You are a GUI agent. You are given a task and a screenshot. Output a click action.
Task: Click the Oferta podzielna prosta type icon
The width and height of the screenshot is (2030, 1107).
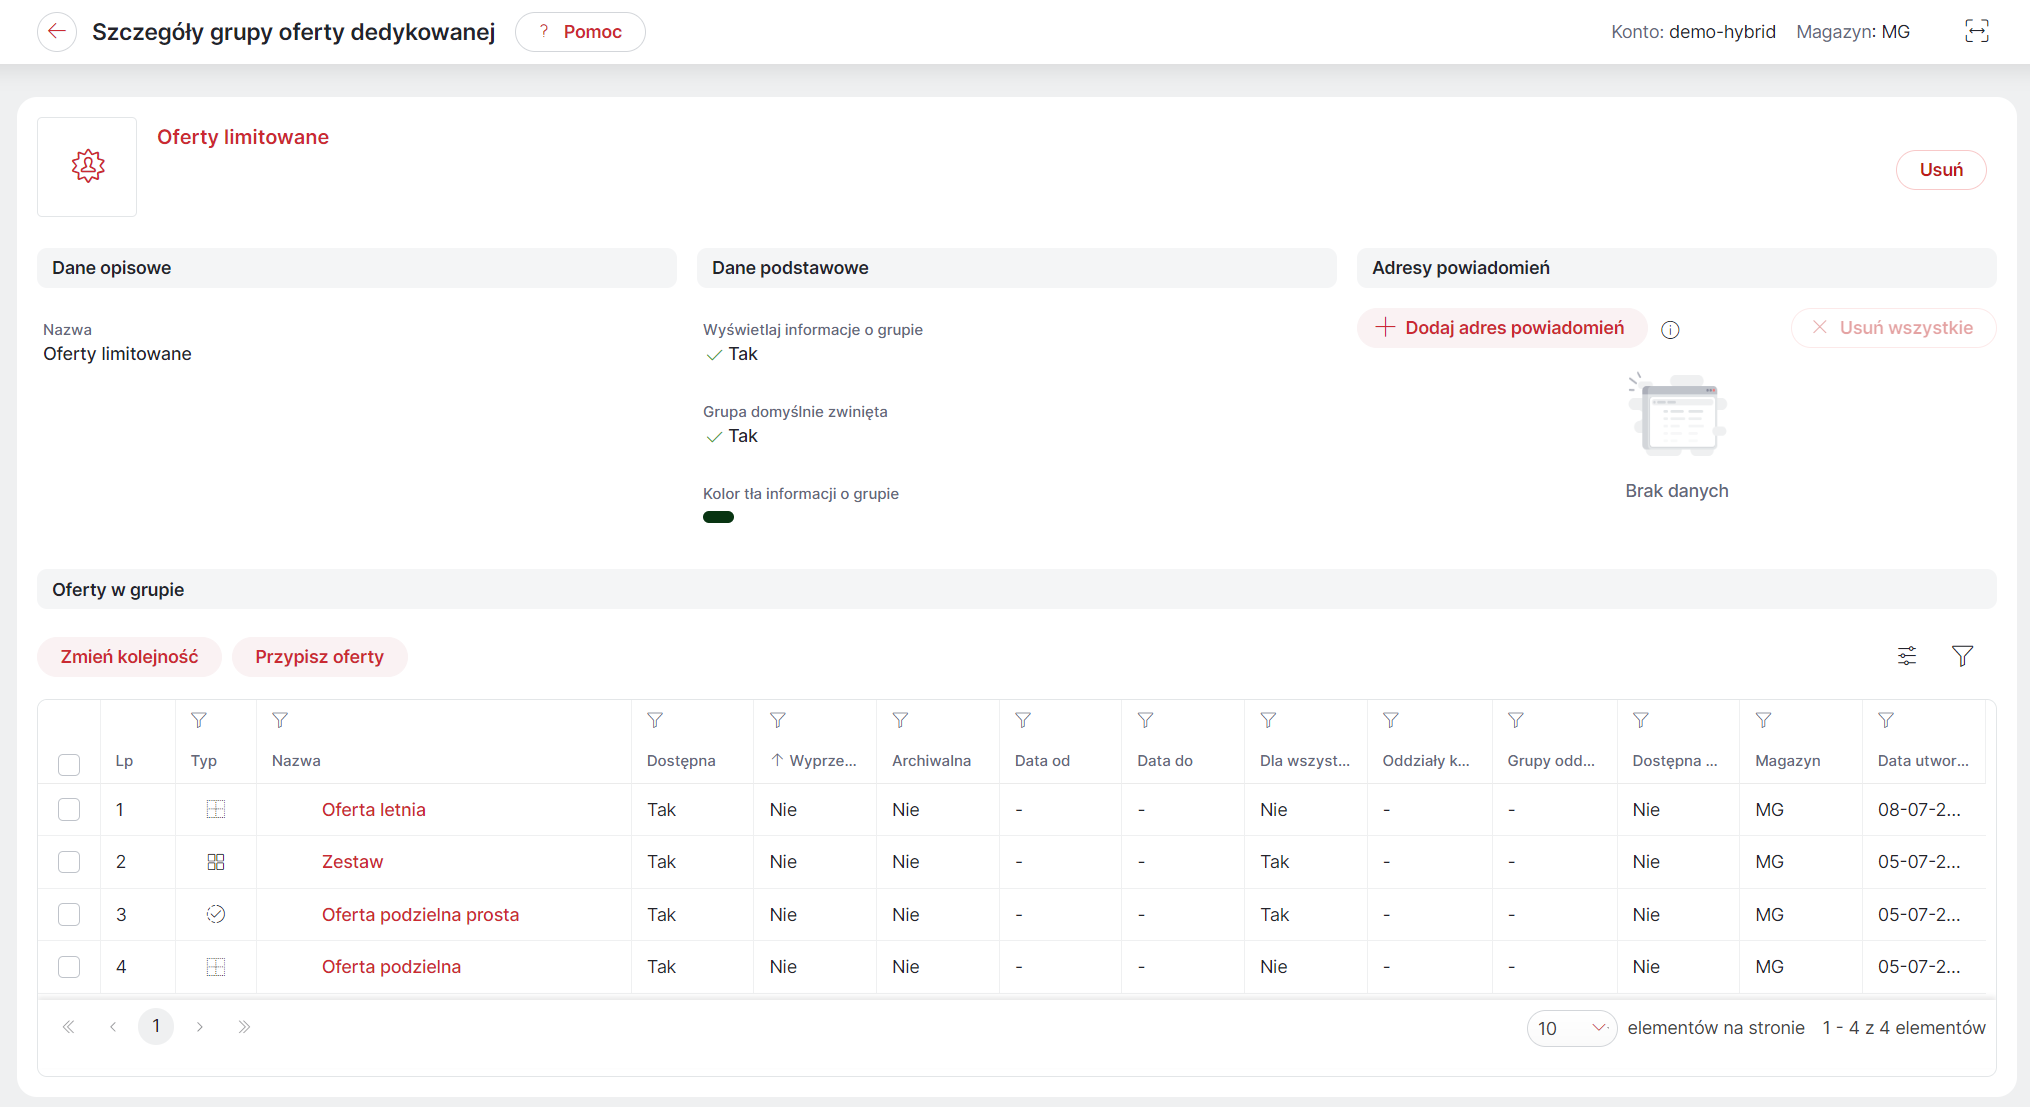[x=216, y=914]
